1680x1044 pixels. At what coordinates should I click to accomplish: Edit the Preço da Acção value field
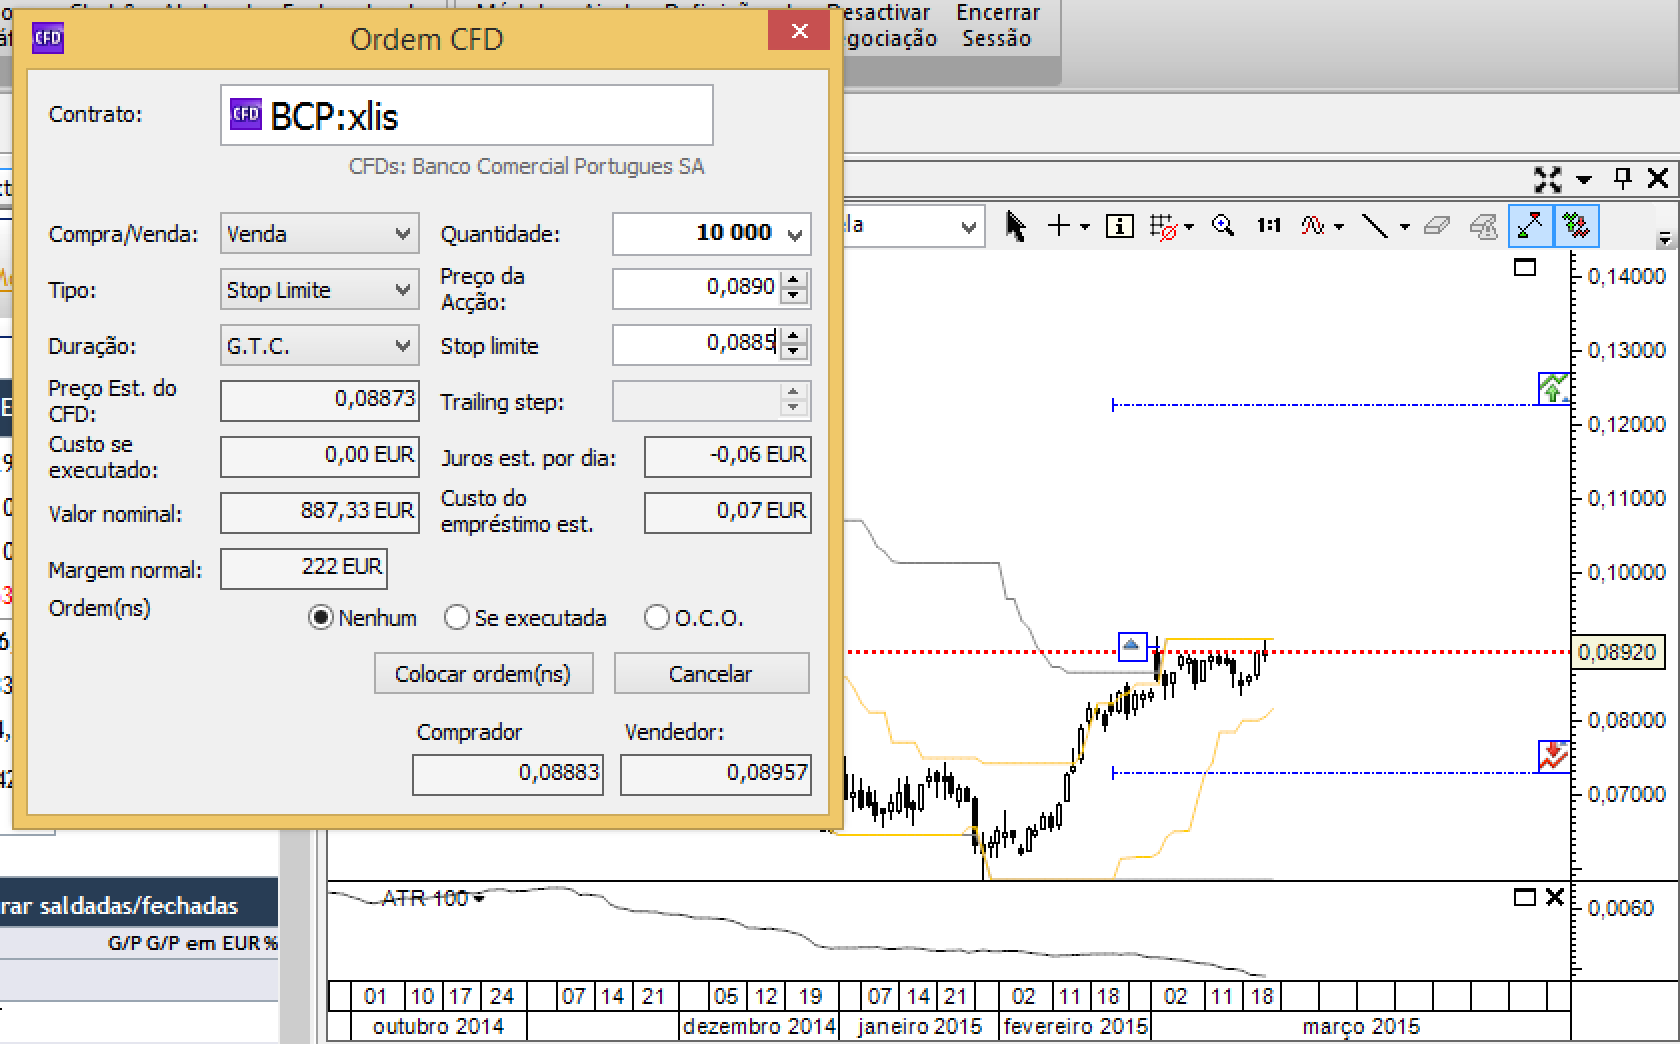696,288
